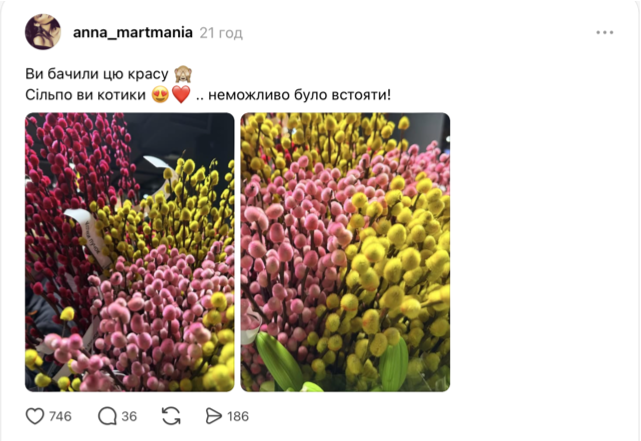The image size is (641, 441).
Task: Click the 21 год timestamp
Action: tap(221, 33)
